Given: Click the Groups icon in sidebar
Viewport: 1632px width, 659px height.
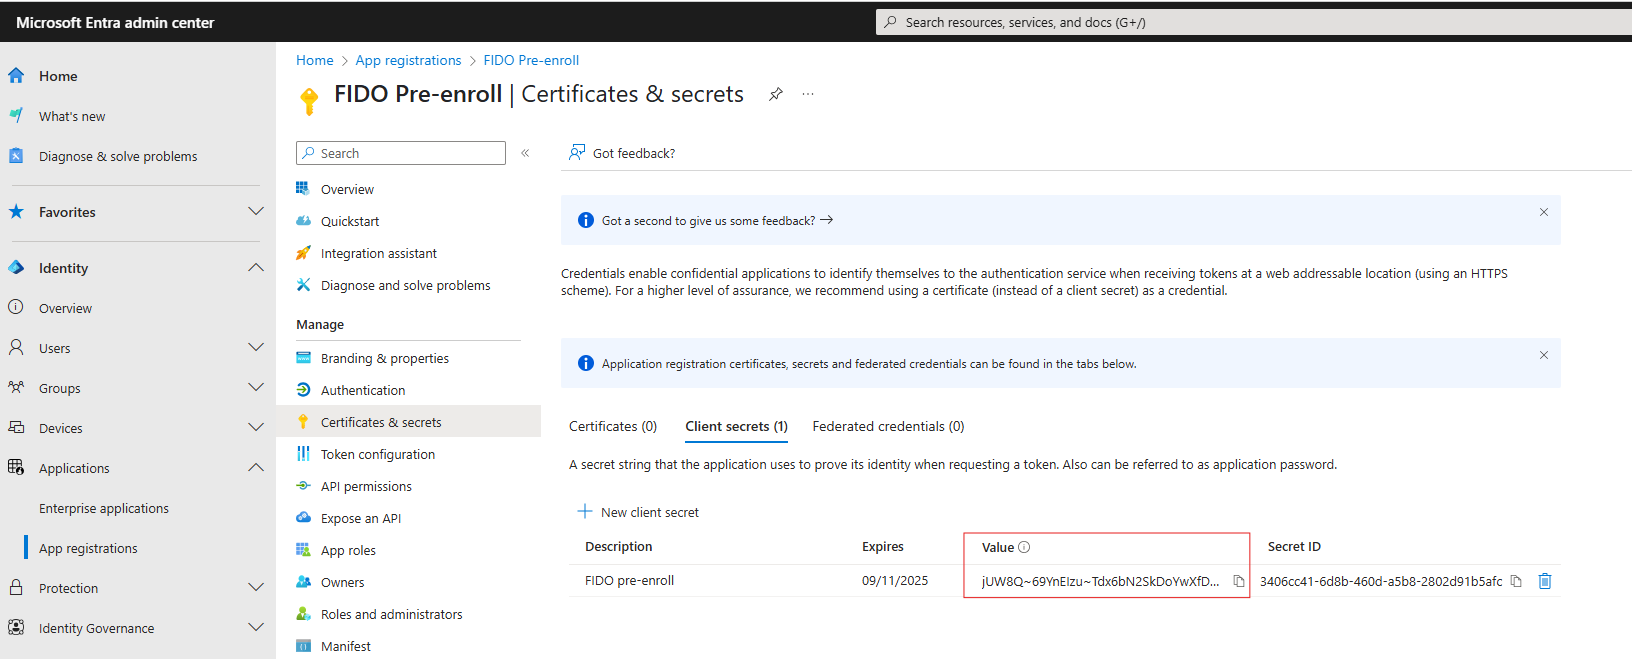Looking at the screenshot, I should pyautogui.click(x=16, y=387).
